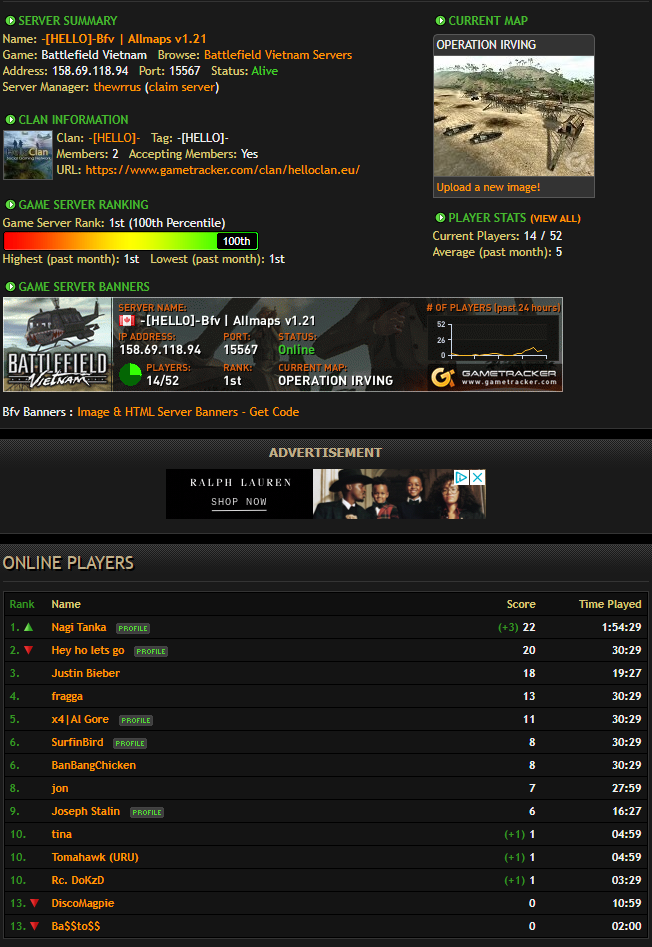This screenshot has height=947, width=652.
Task: Click the green Server Summary section icon
Action: pyautogui.click(x=10, y=21)
